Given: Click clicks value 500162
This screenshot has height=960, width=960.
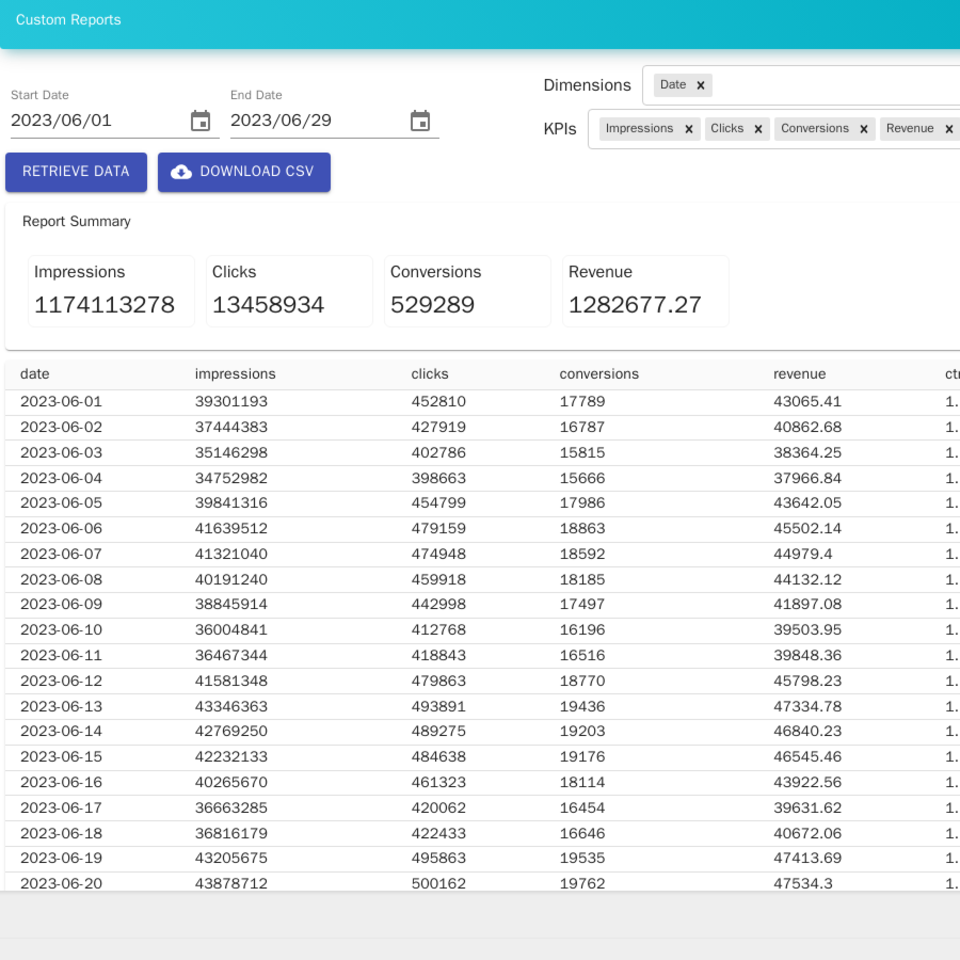Looking at the screenshot, I should (x=438, y=883).
